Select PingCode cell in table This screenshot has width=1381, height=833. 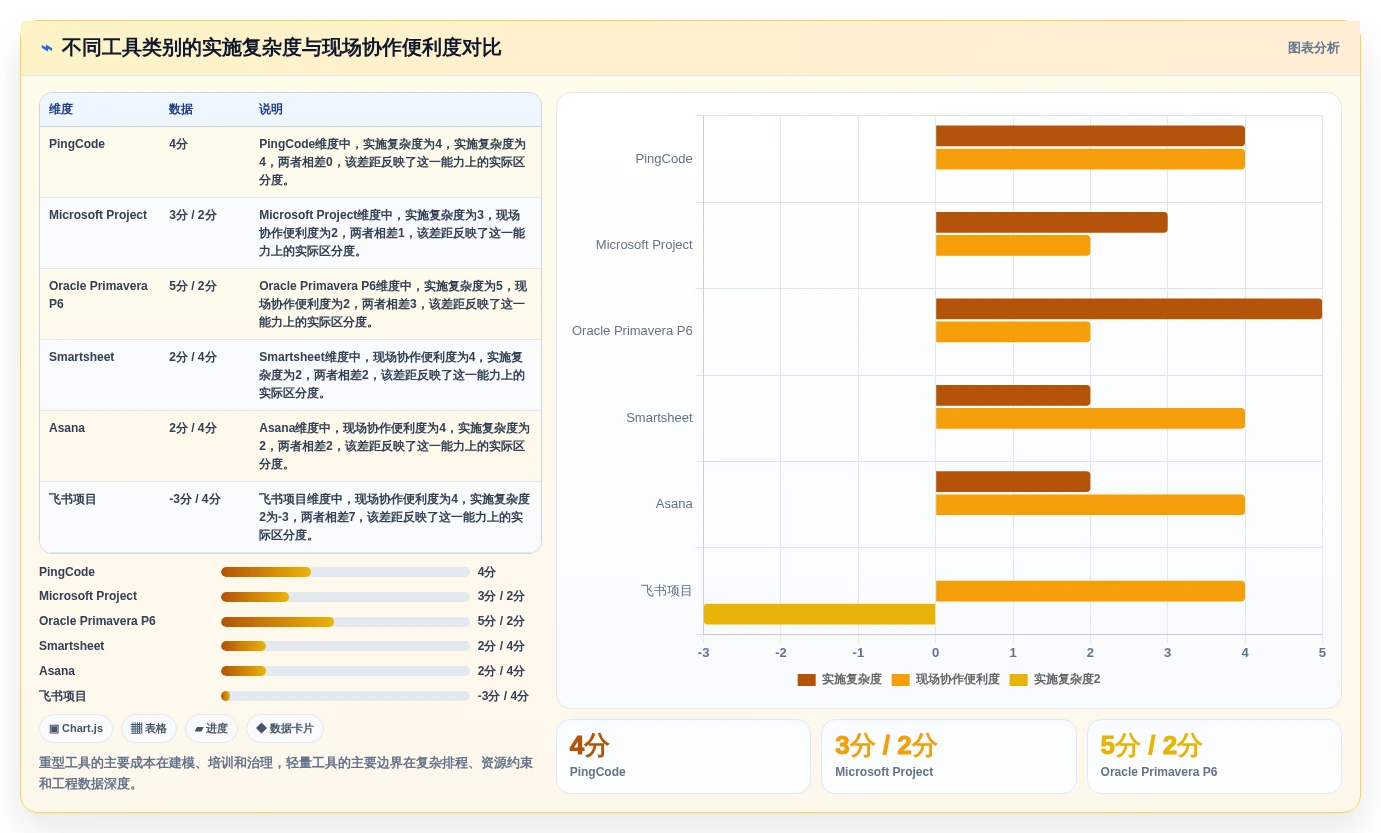coord(100,162)
